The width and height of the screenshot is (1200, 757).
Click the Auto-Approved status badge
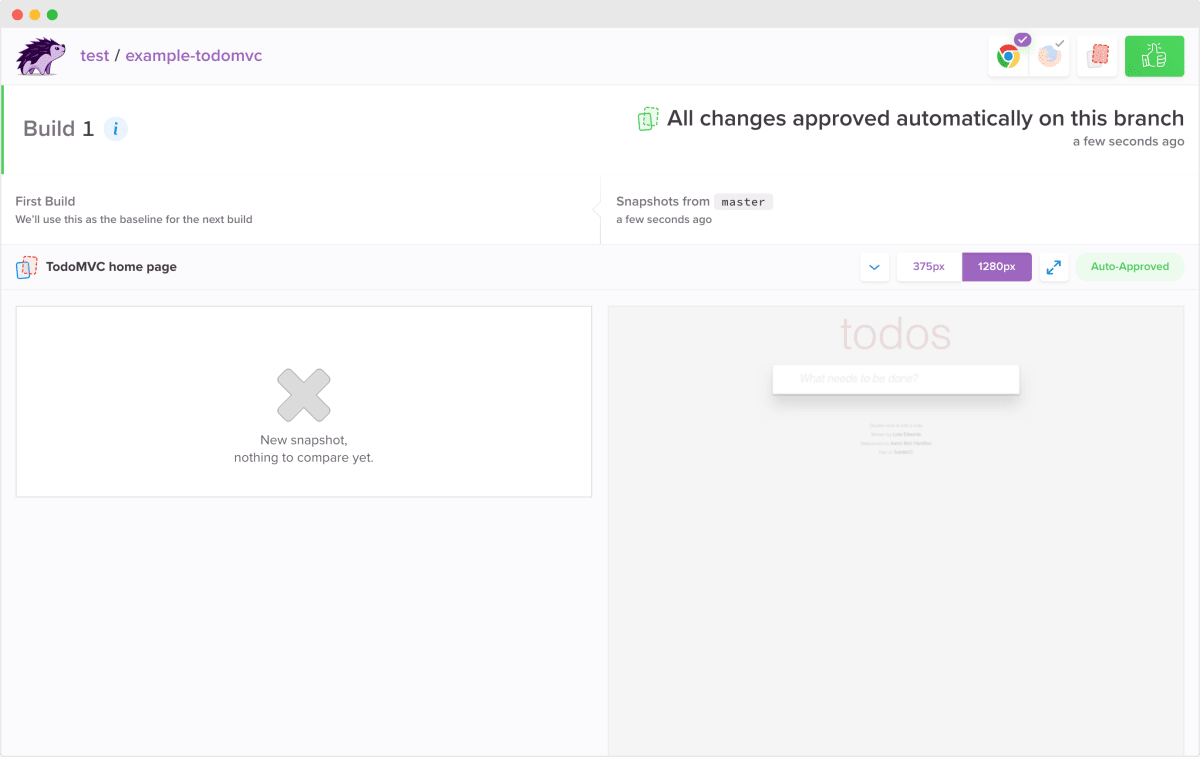(x=1129, y=267)
